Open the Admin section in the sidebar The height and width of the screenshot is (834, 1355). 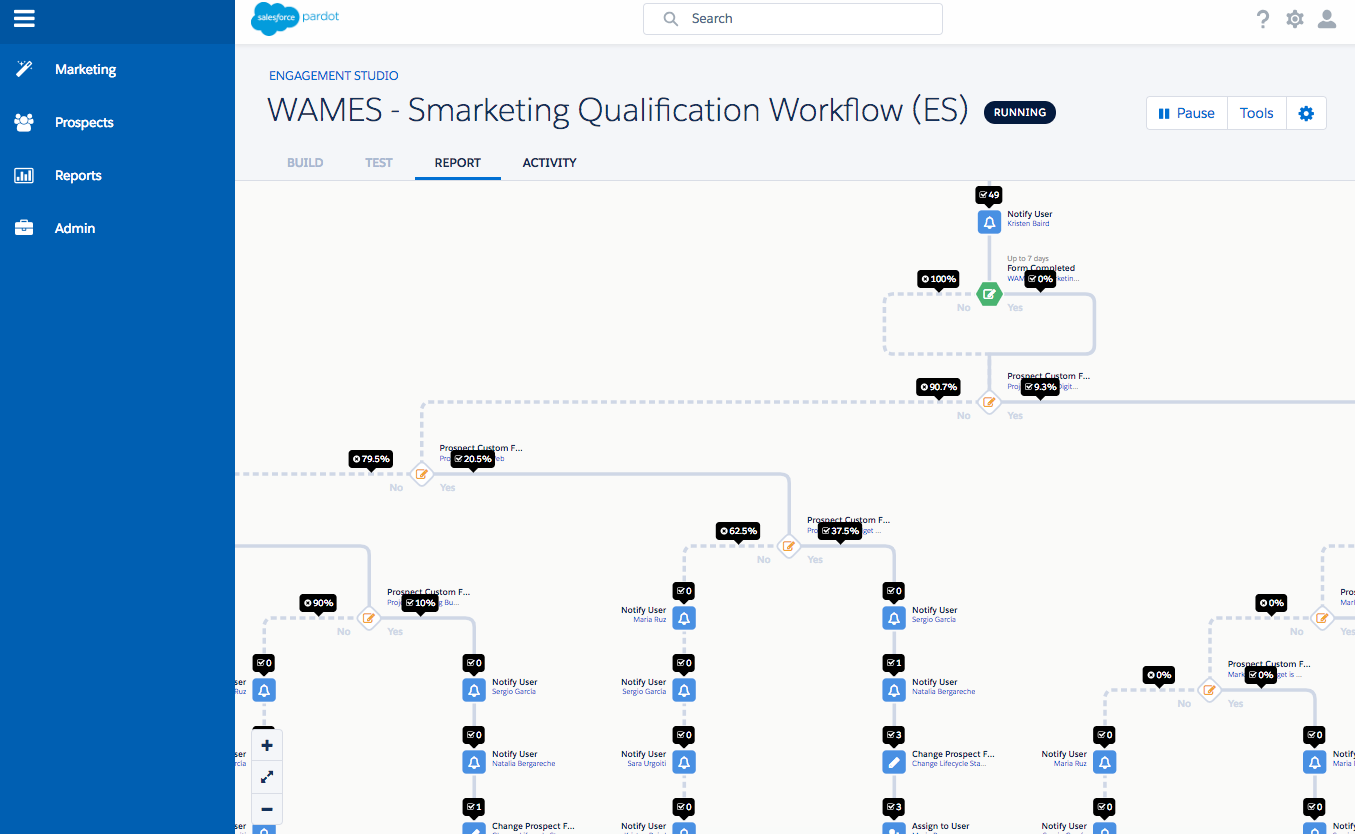point(74,228)
